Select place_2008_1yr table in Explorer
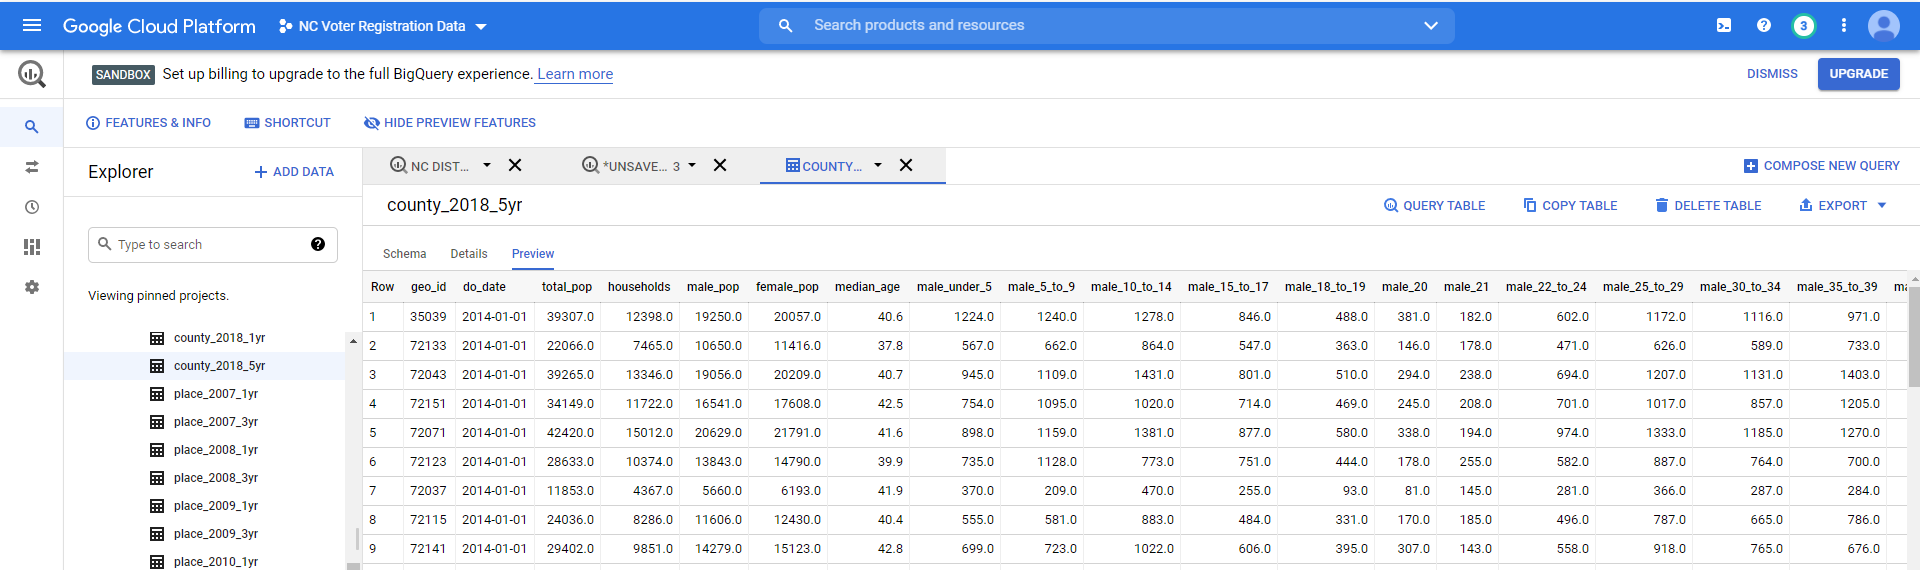The height and width of the screenshot is (570, 1920). pyautogui.click(x=215, y=450)
